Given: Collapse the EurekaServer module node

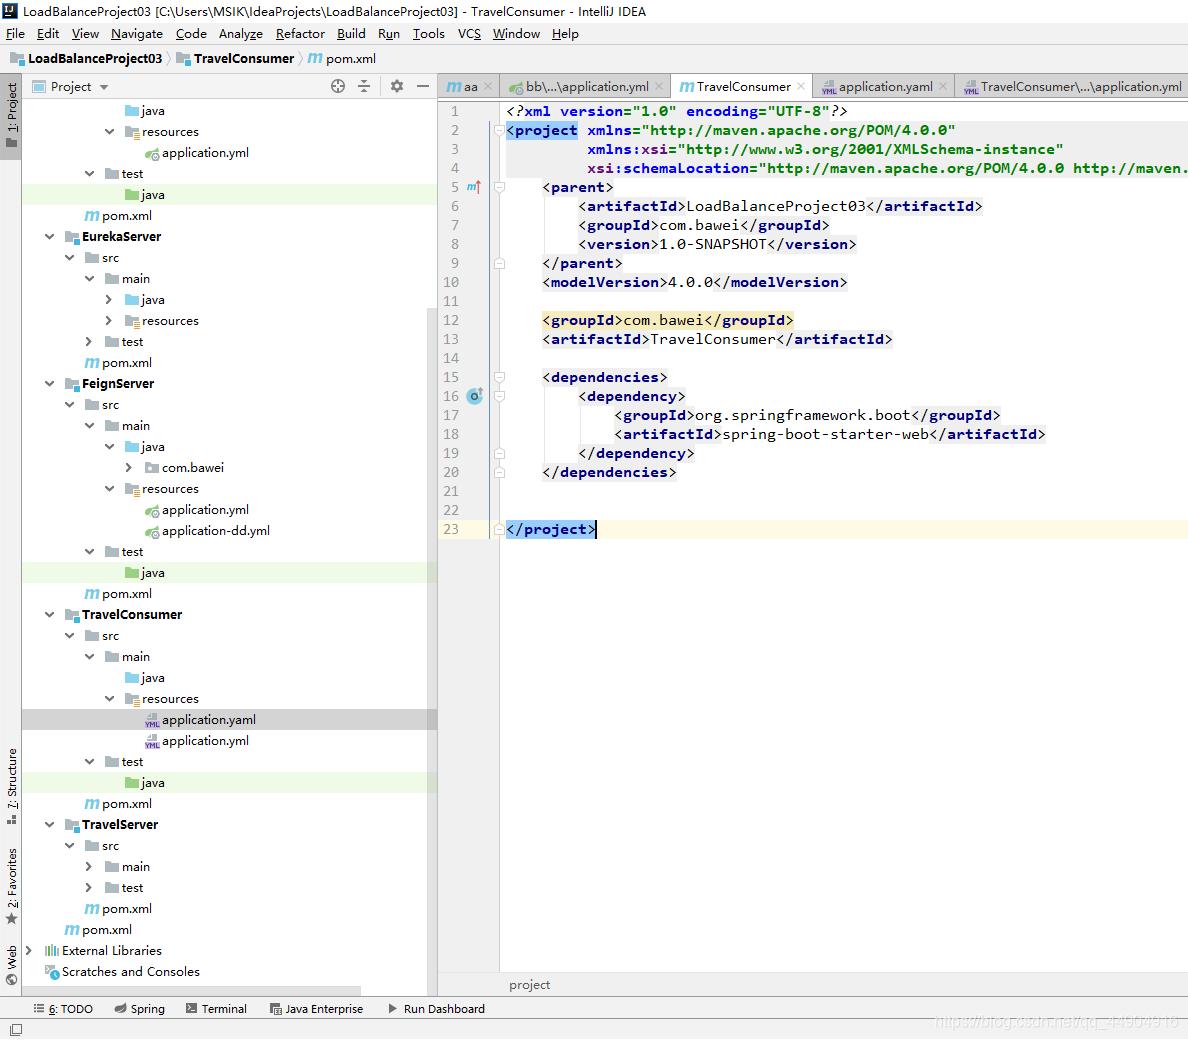Looking at the screenshot, I should pyautogui.click(x=49, y=236).
